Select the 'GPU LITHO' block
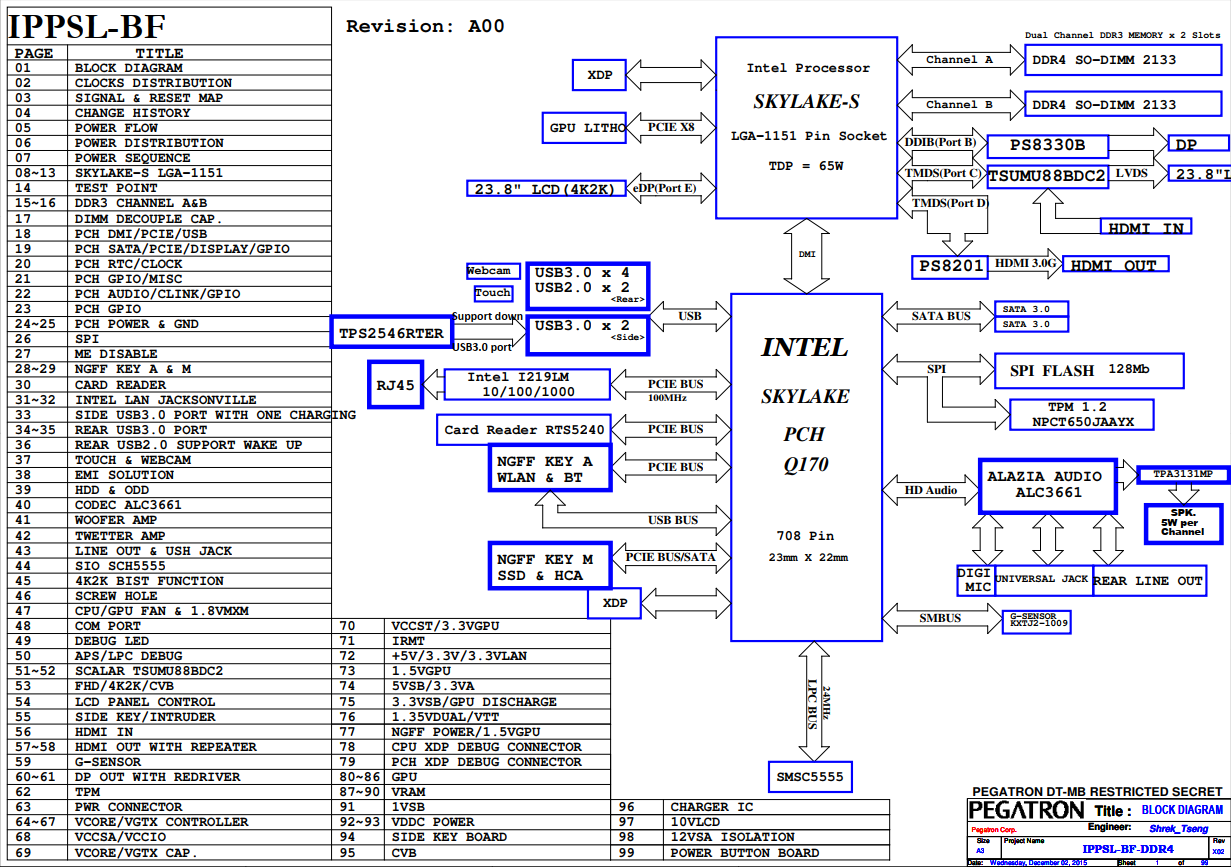1231x867 pixels. (x=583, y=128)
